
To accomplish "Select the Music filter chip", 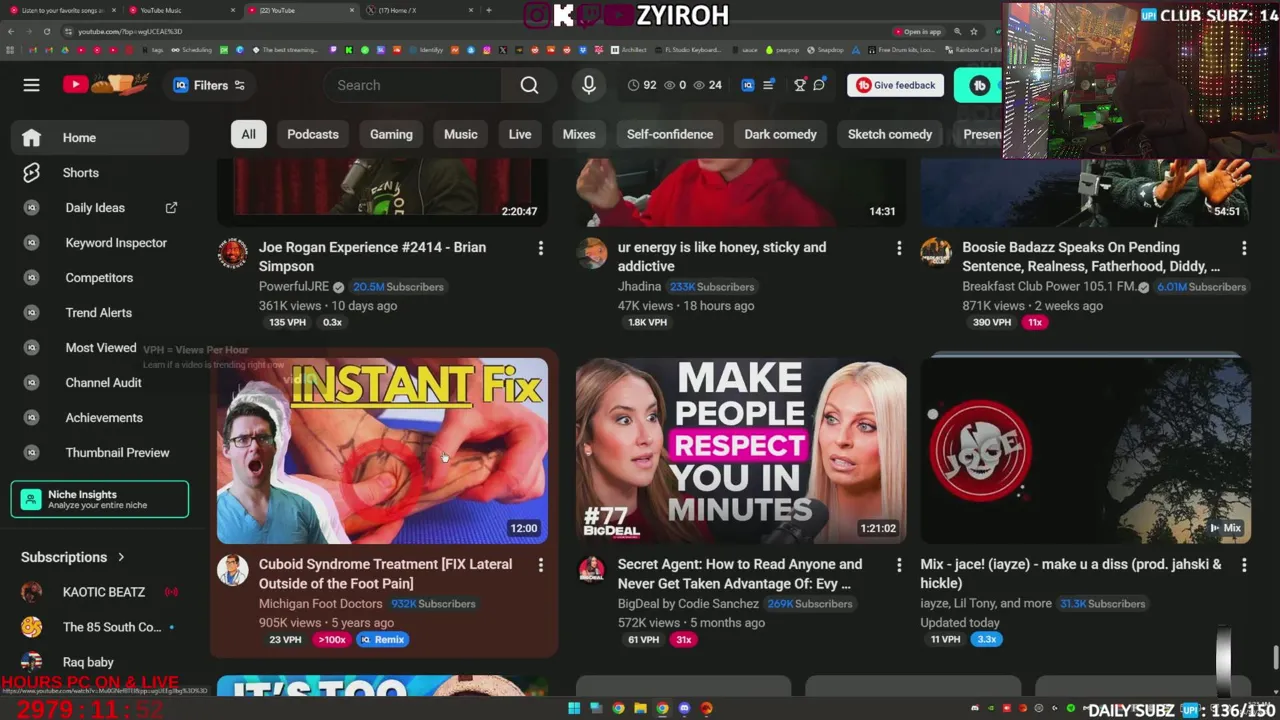I will 461,134.
